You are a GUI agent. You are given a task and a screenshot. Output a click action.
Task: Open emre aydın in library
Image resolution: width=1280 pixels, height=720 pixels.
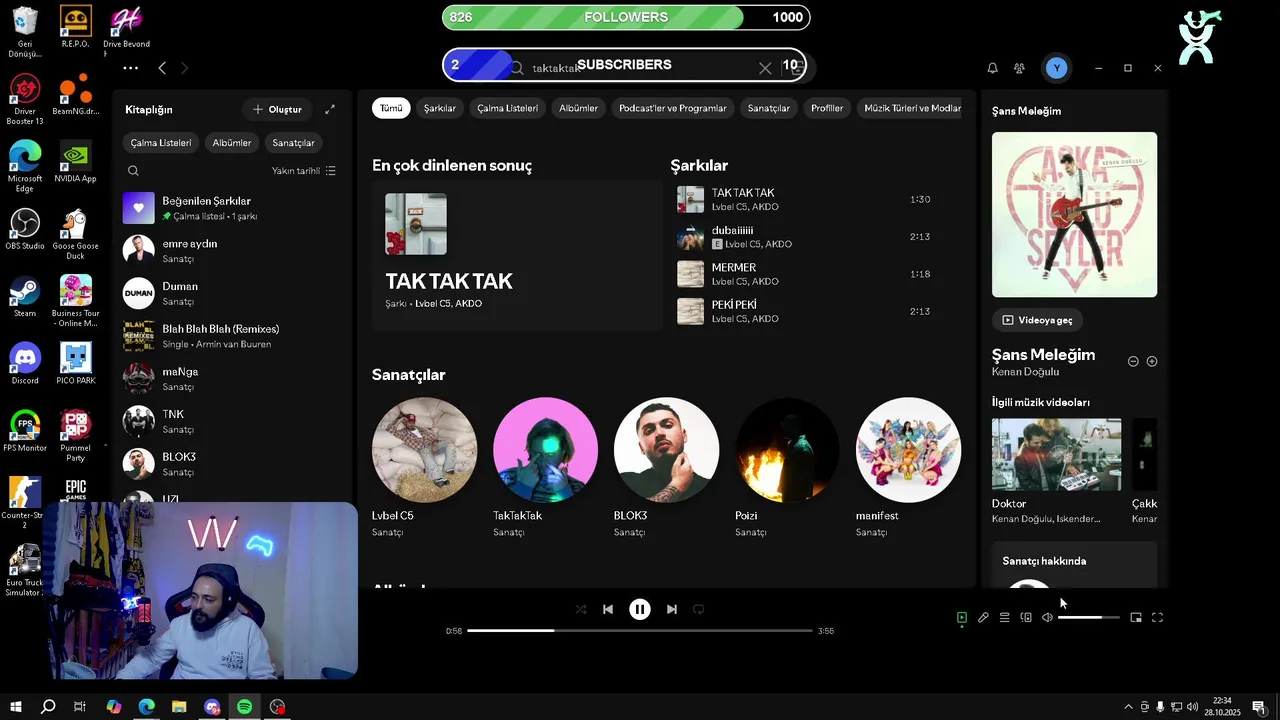(232, 250)
